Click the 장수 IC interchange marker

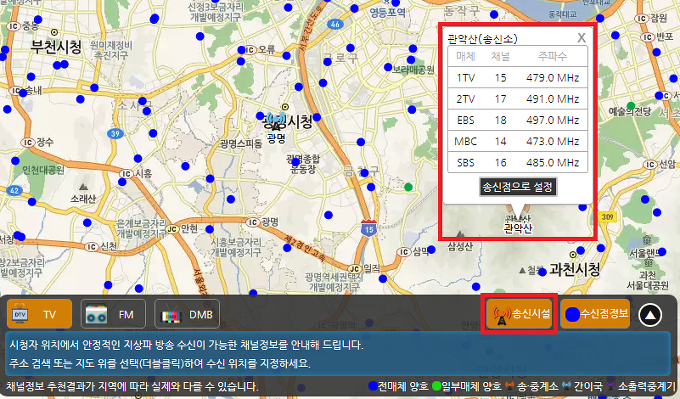tap(27, 142)
